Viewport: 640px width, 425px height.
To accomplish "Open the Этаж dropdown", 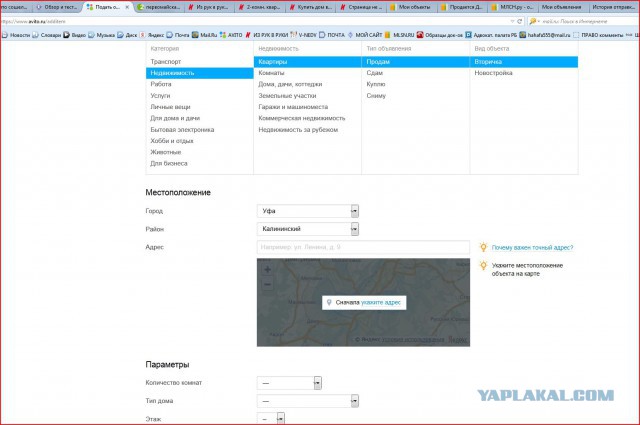I will (271, 418).
